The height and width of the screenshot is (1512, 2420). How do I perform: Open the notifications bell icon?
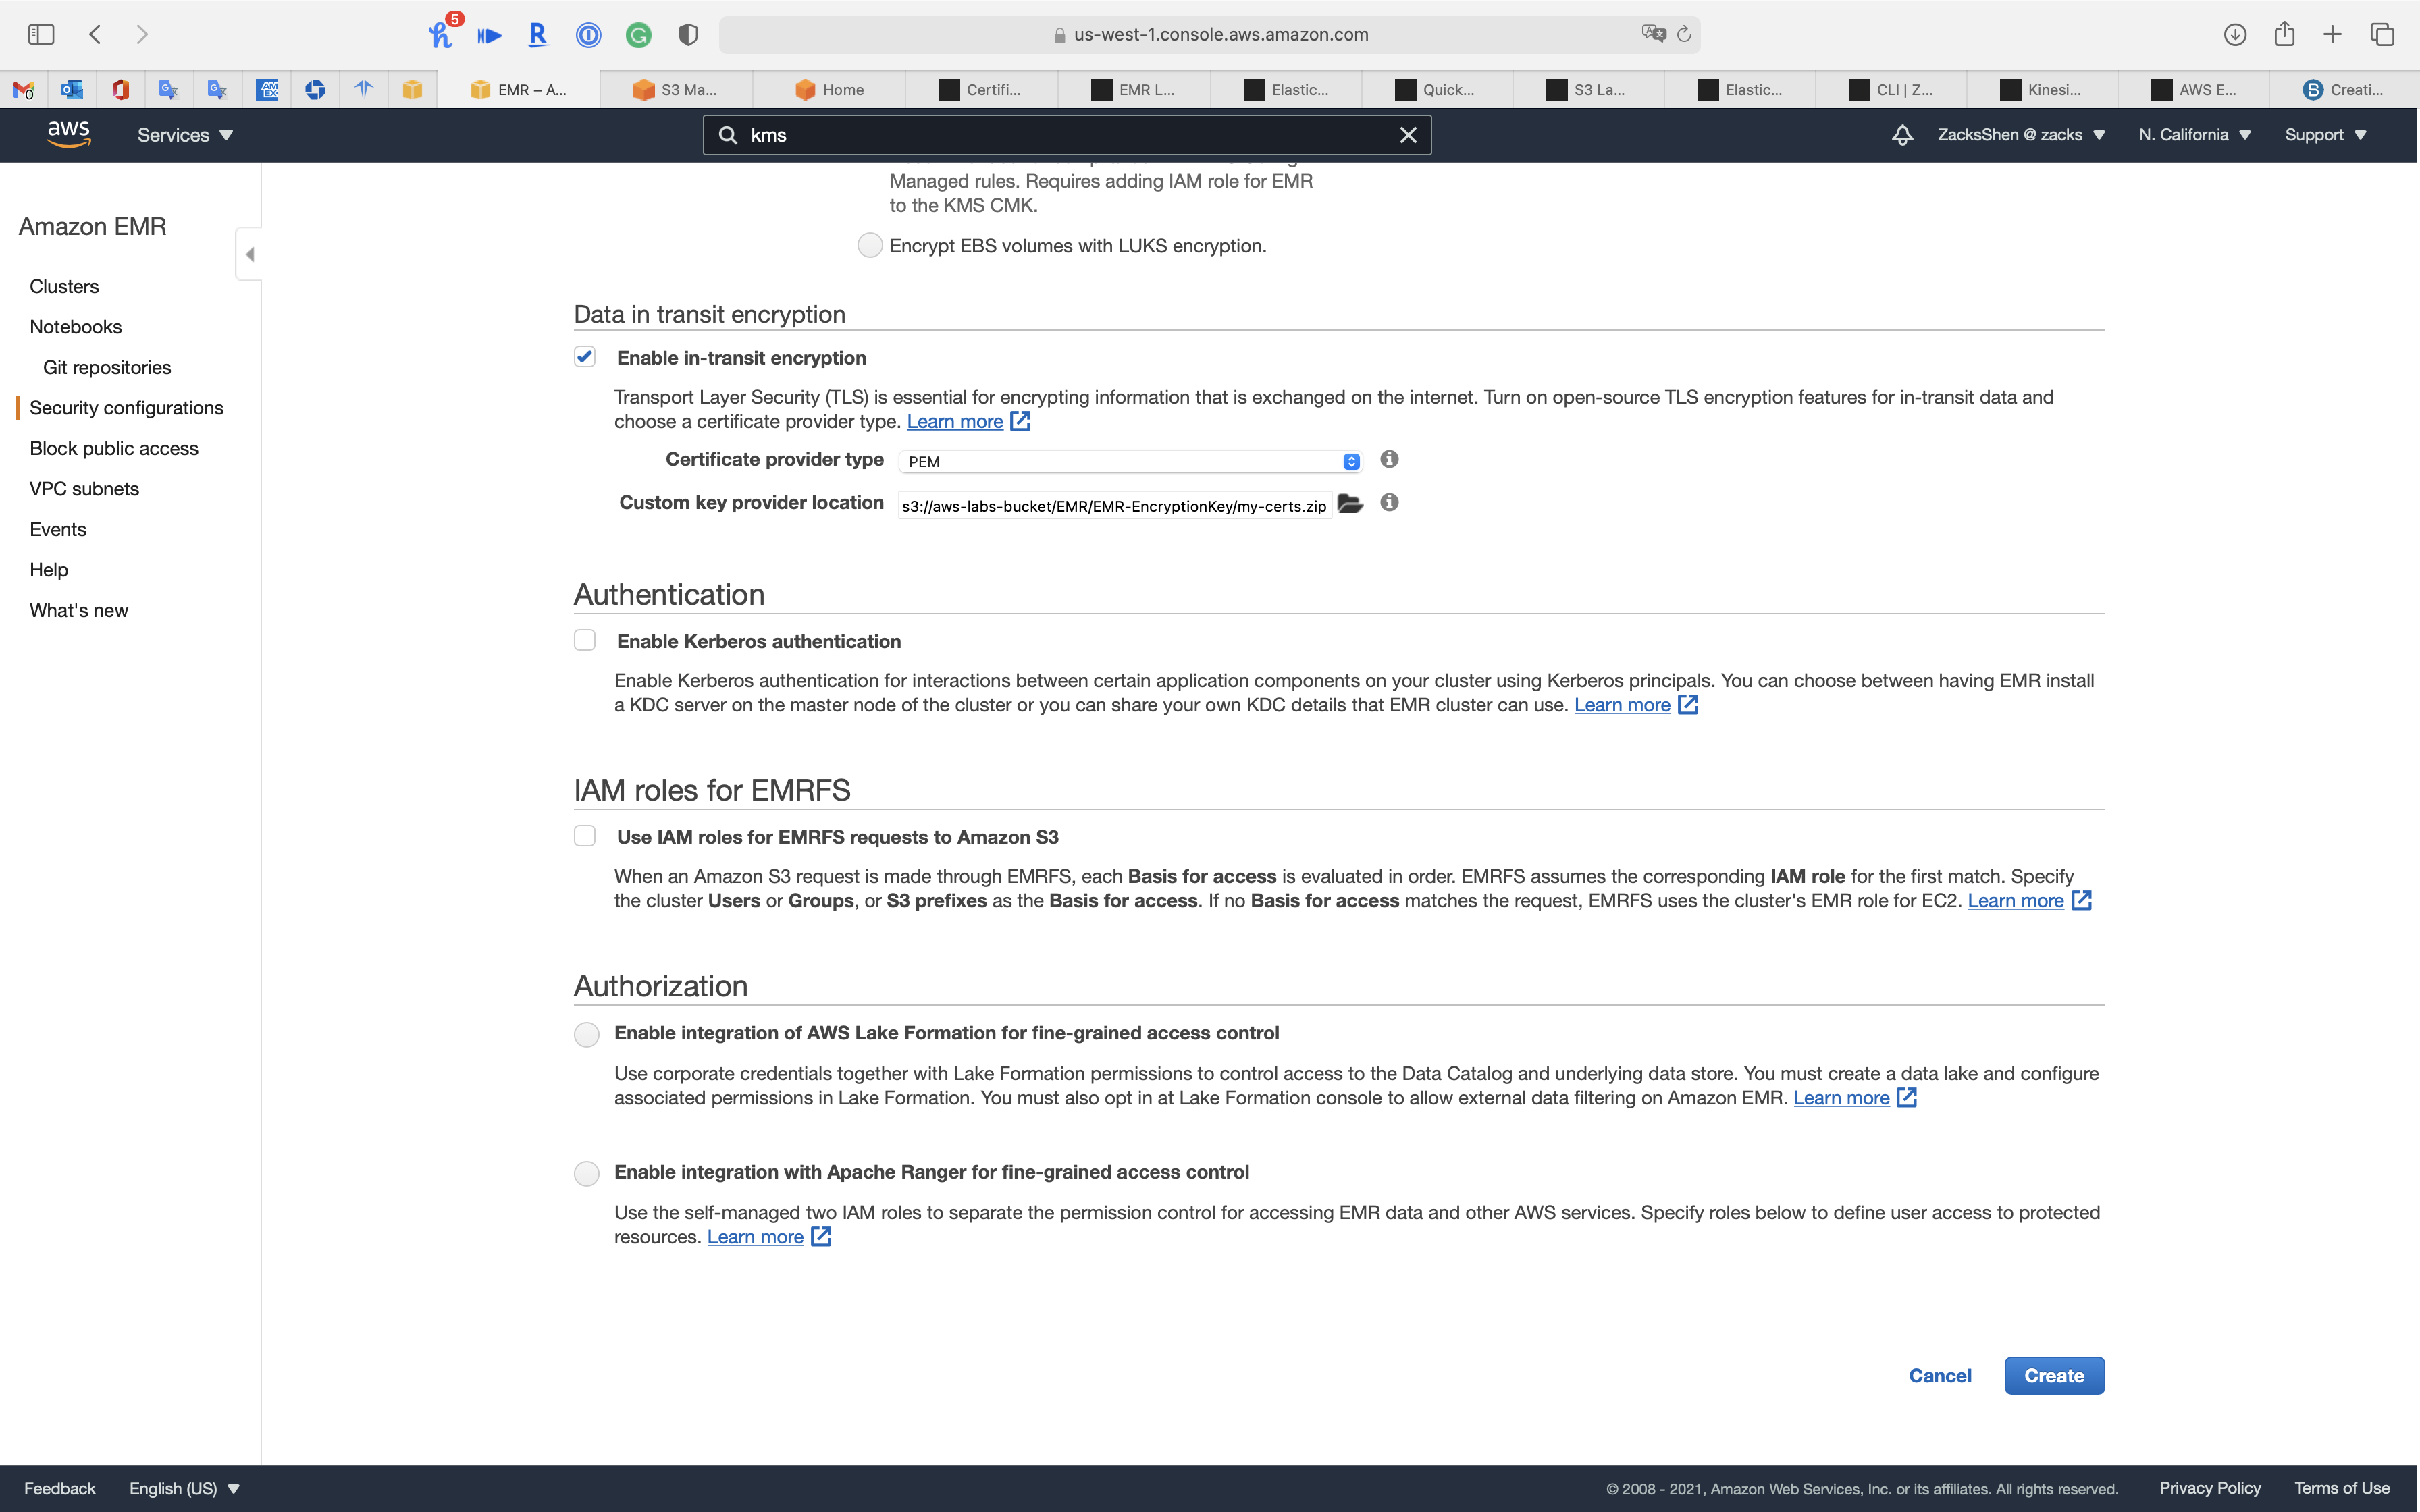1902,135
